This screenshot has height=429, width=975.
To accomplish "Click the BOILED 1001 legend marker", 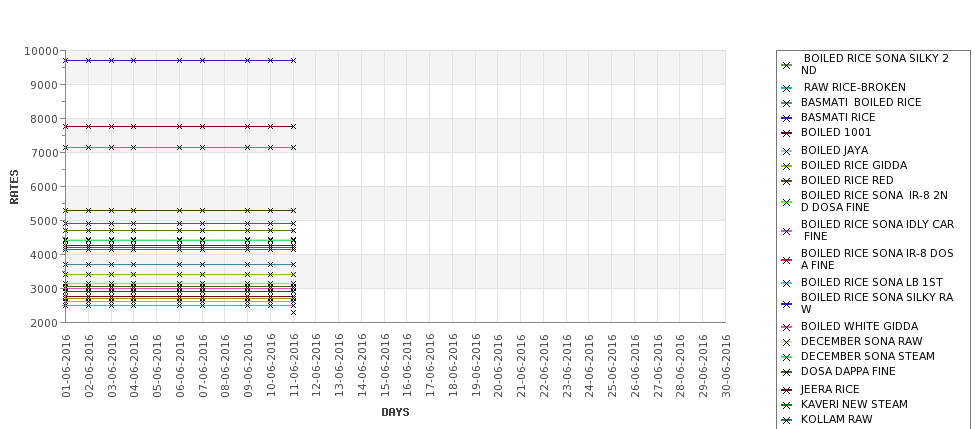I will point(787,133).
